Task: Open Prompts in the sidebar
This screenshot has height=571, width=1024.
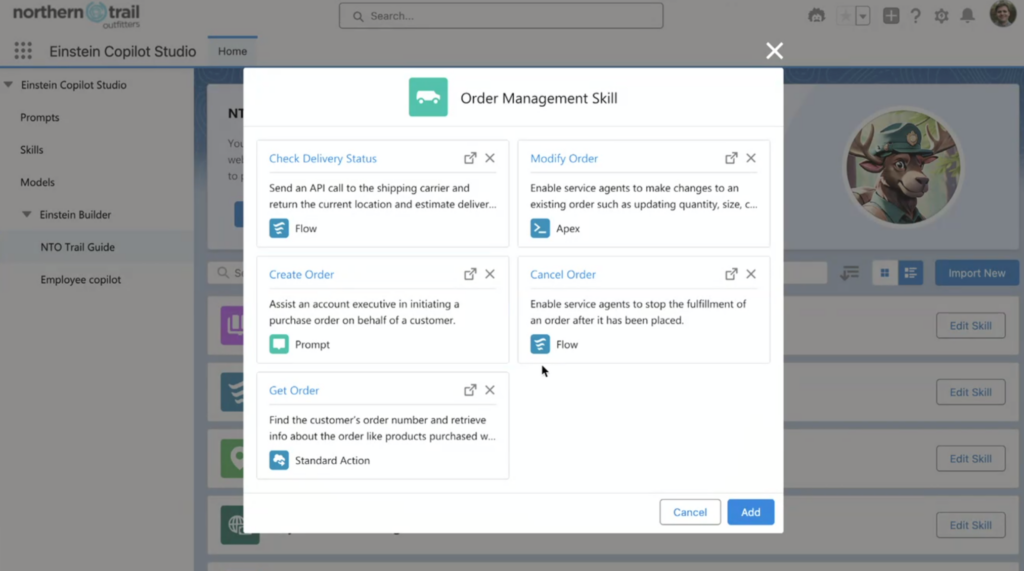Action: pos(39,118)
